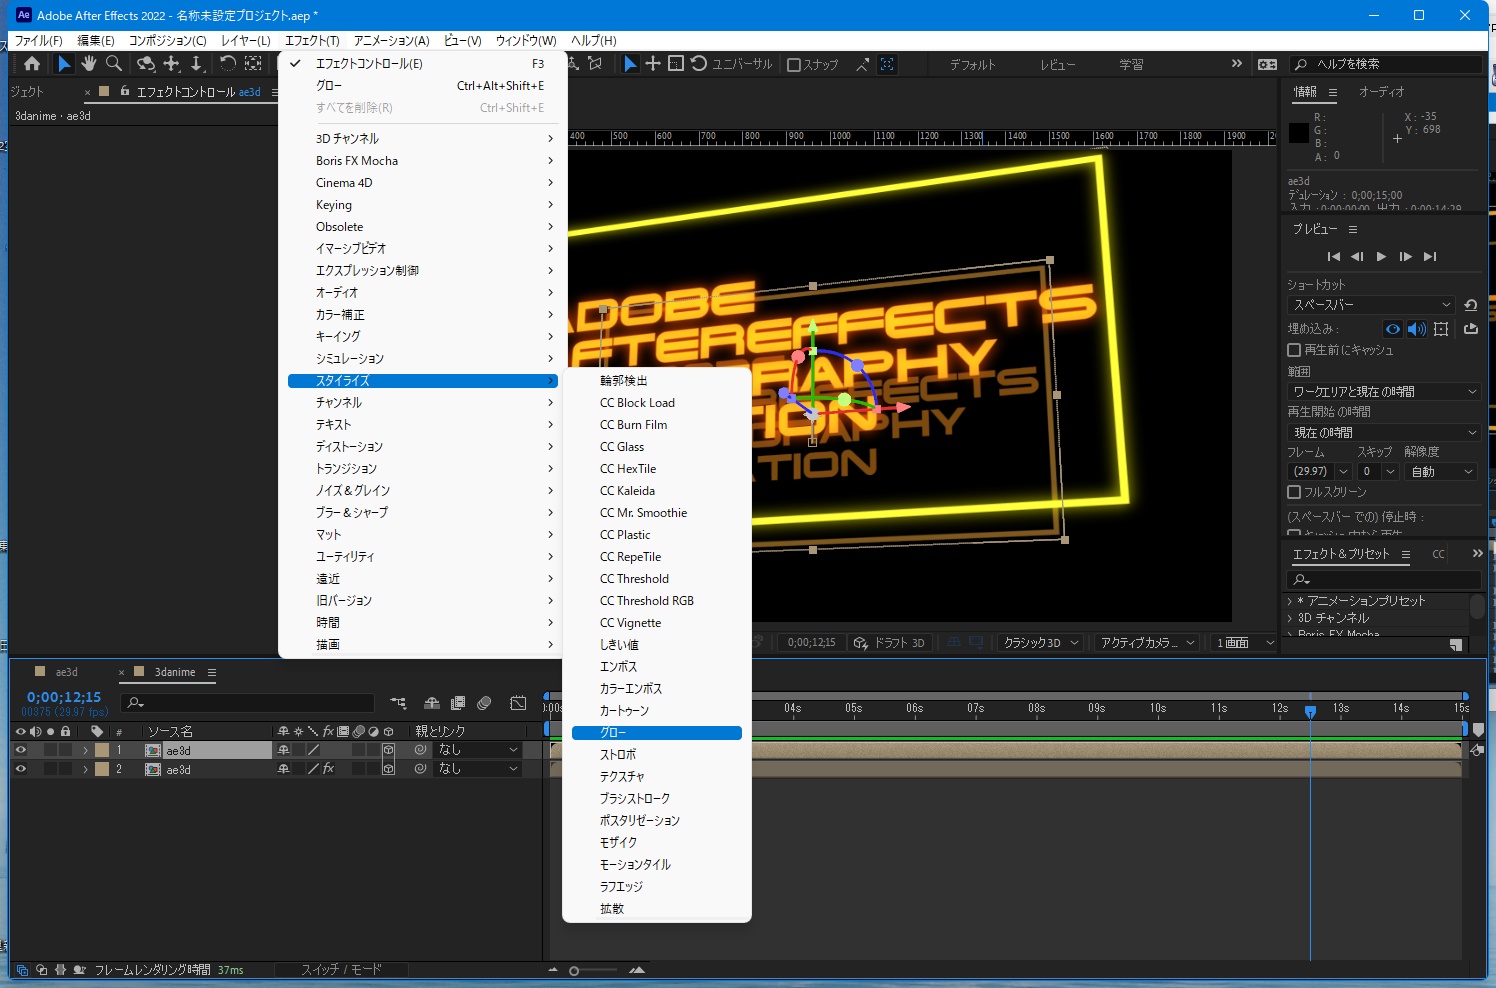Toggle 3D layer switch for layer 1
1496x988 pixels.
[388, 750]
